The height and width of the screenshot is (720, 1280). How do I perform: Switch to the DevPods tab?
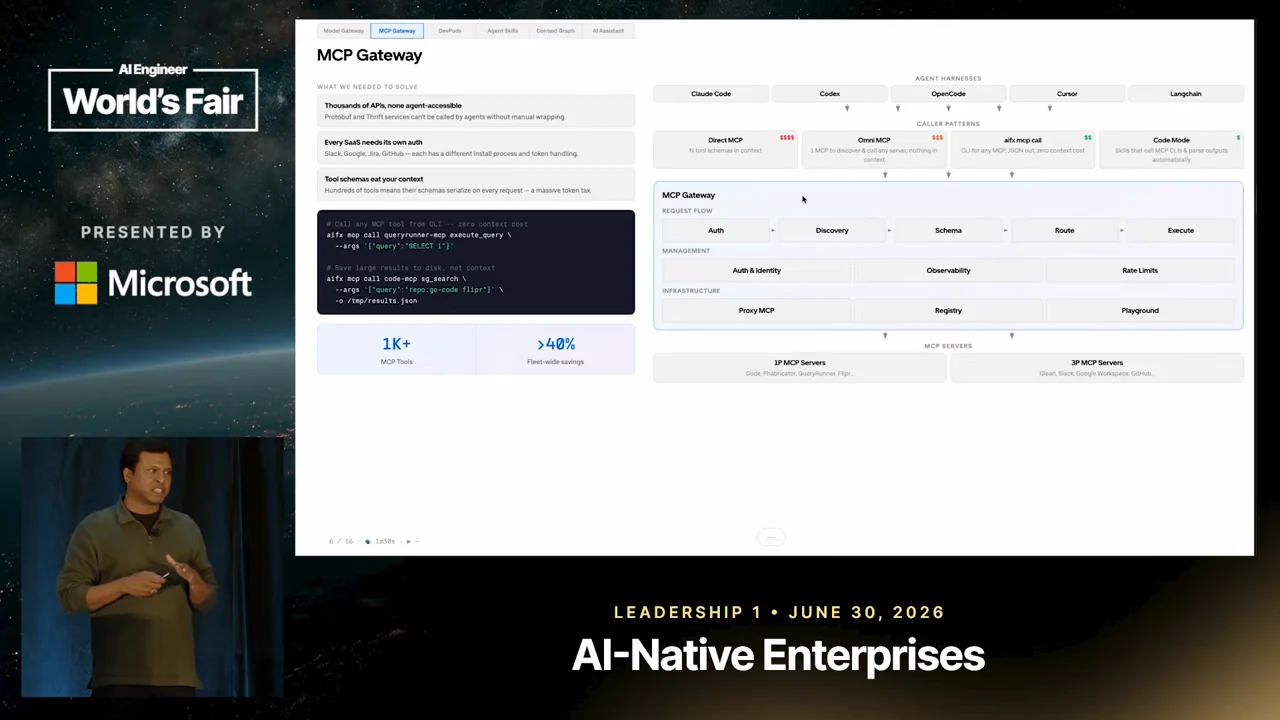450,31
